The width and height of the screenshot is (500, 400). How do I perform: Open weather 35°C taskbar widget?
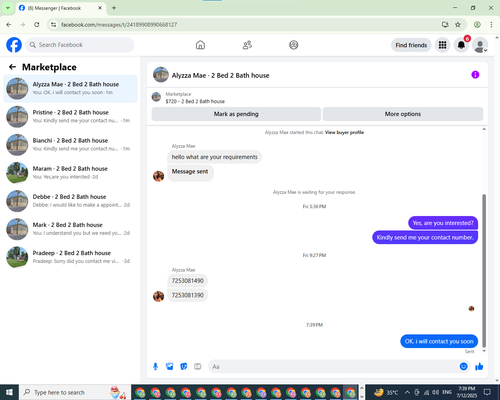(x=386, y=392)
